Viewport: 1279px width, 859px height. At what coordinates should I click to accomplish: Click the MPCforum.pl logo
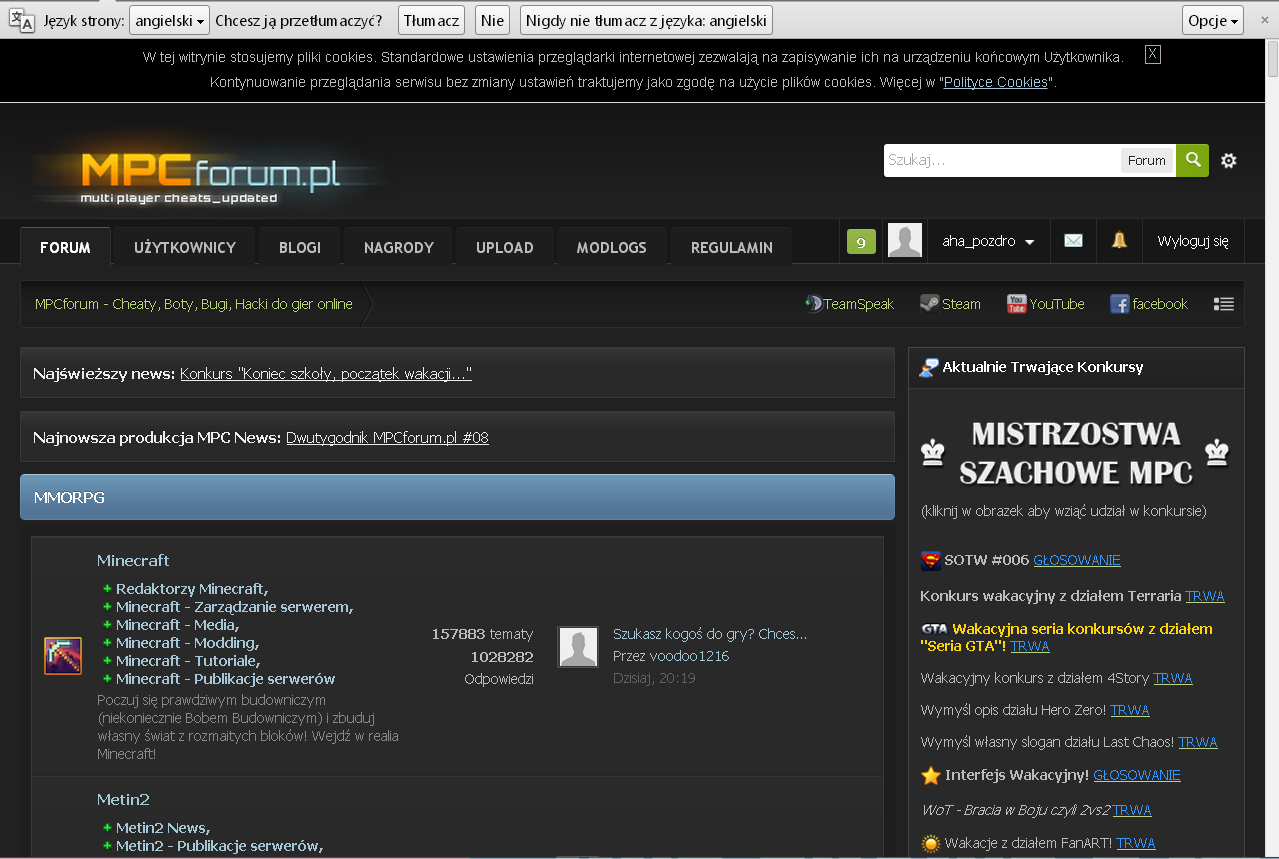210,177
